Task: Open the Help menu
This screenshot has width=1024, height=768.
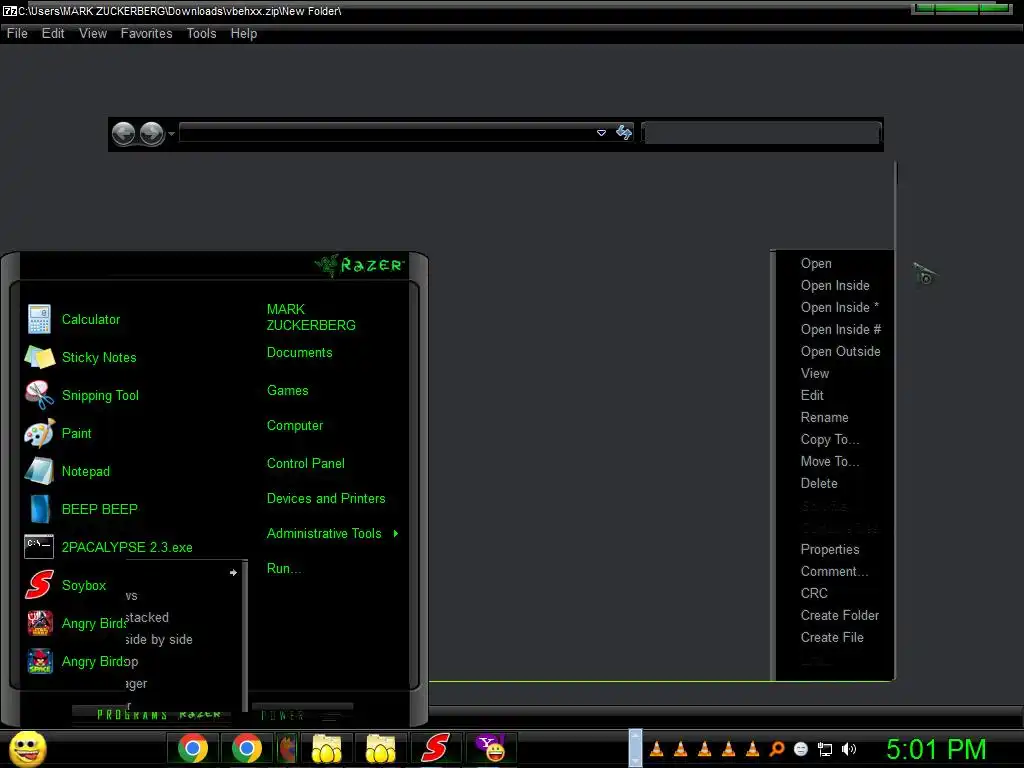Action: point(244,33)
